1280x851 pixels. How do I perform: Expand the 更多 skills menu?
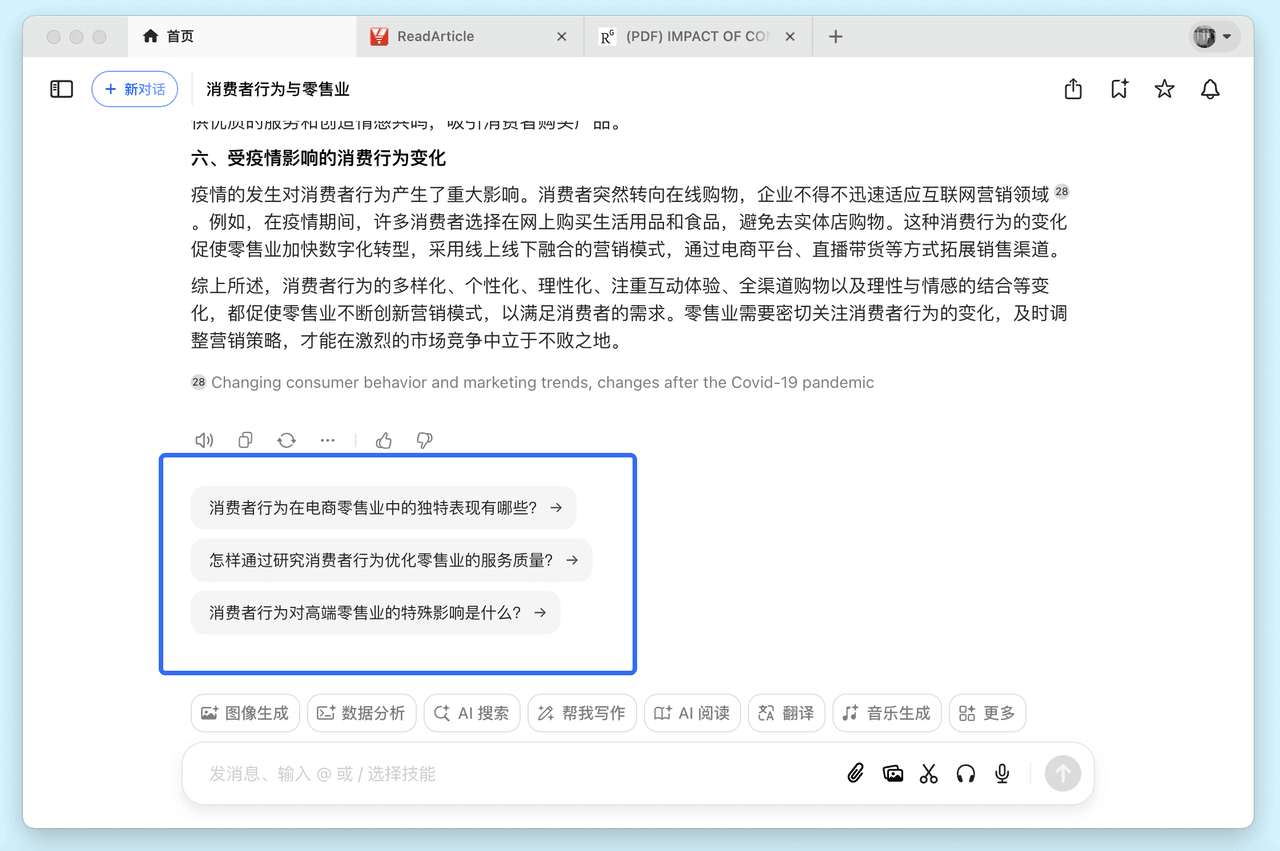pos(987,713)
